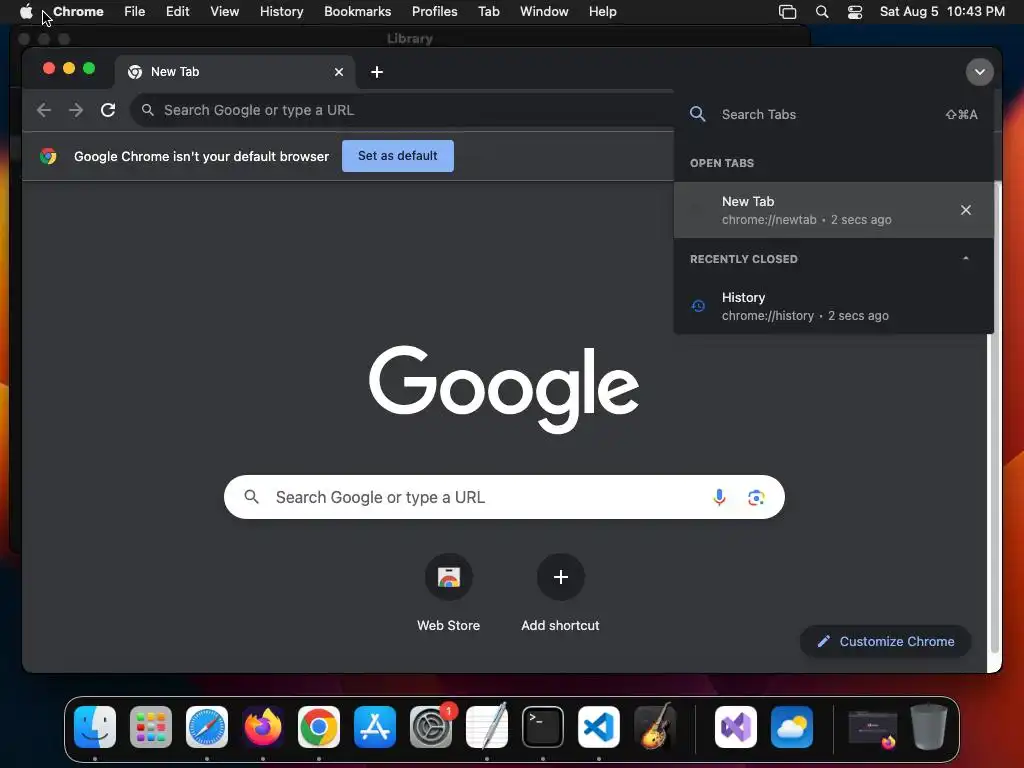
Task: Open Google Lens image search
Action: pyautogui.click(x=756, y=498)
